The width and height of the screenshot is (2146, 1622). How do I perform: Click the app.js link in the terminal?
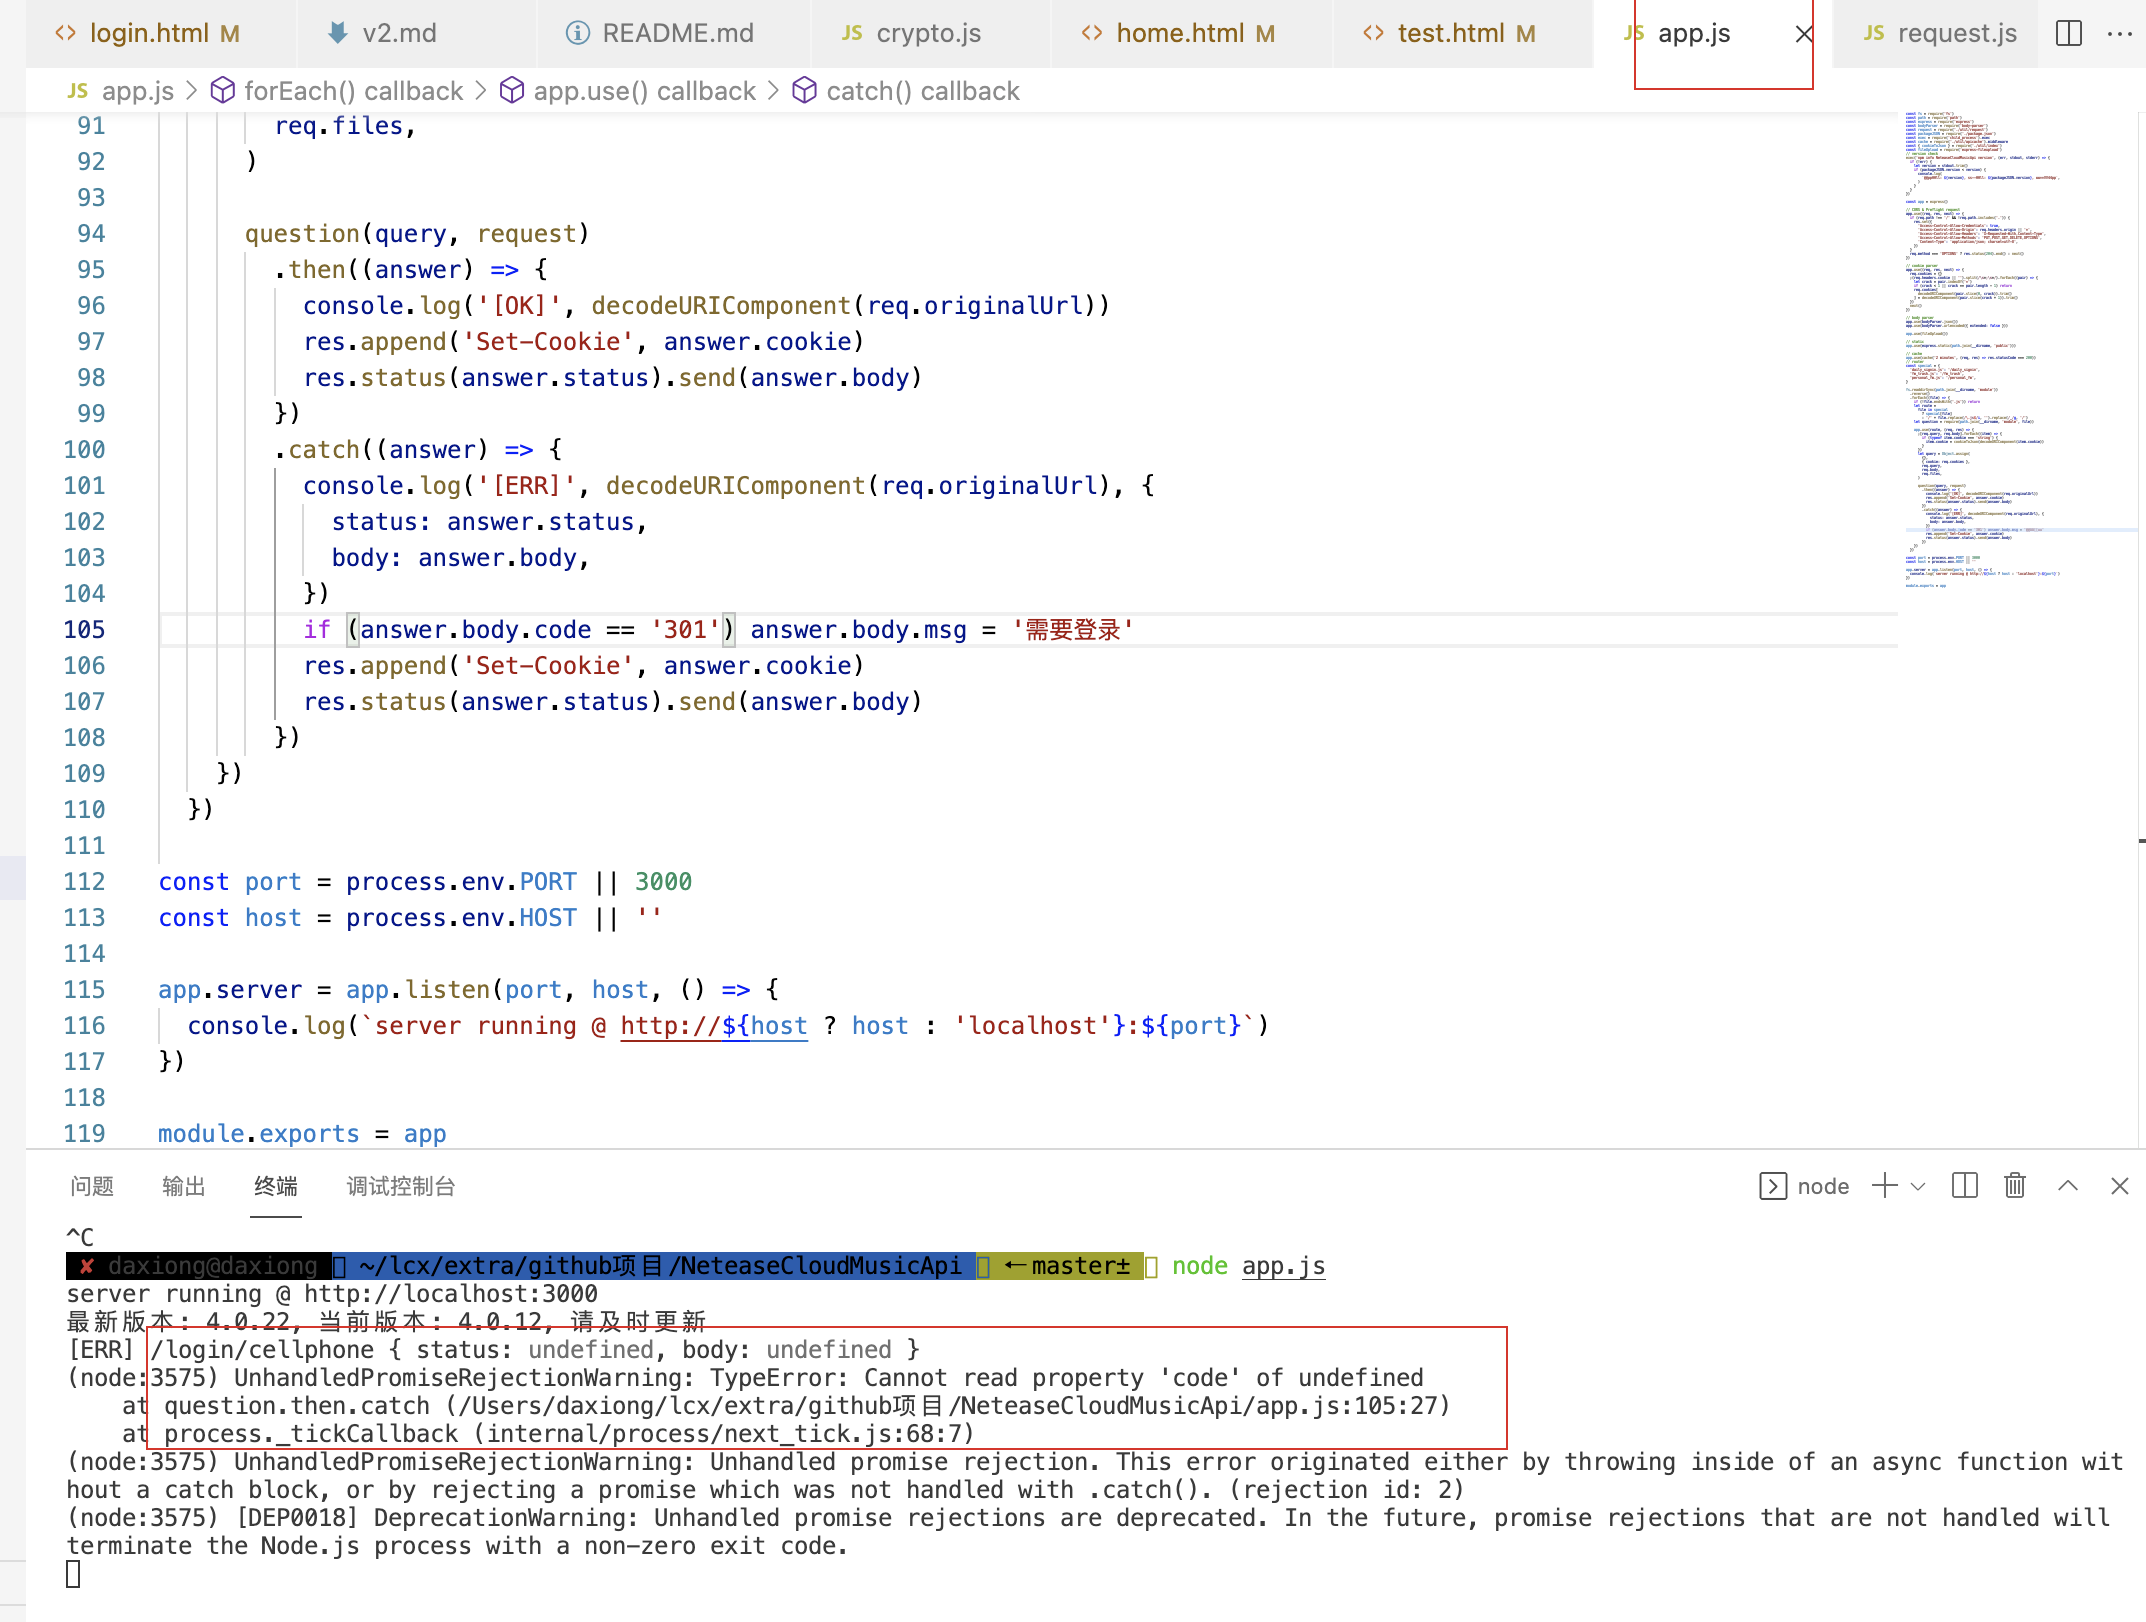pos(1283,1265)
